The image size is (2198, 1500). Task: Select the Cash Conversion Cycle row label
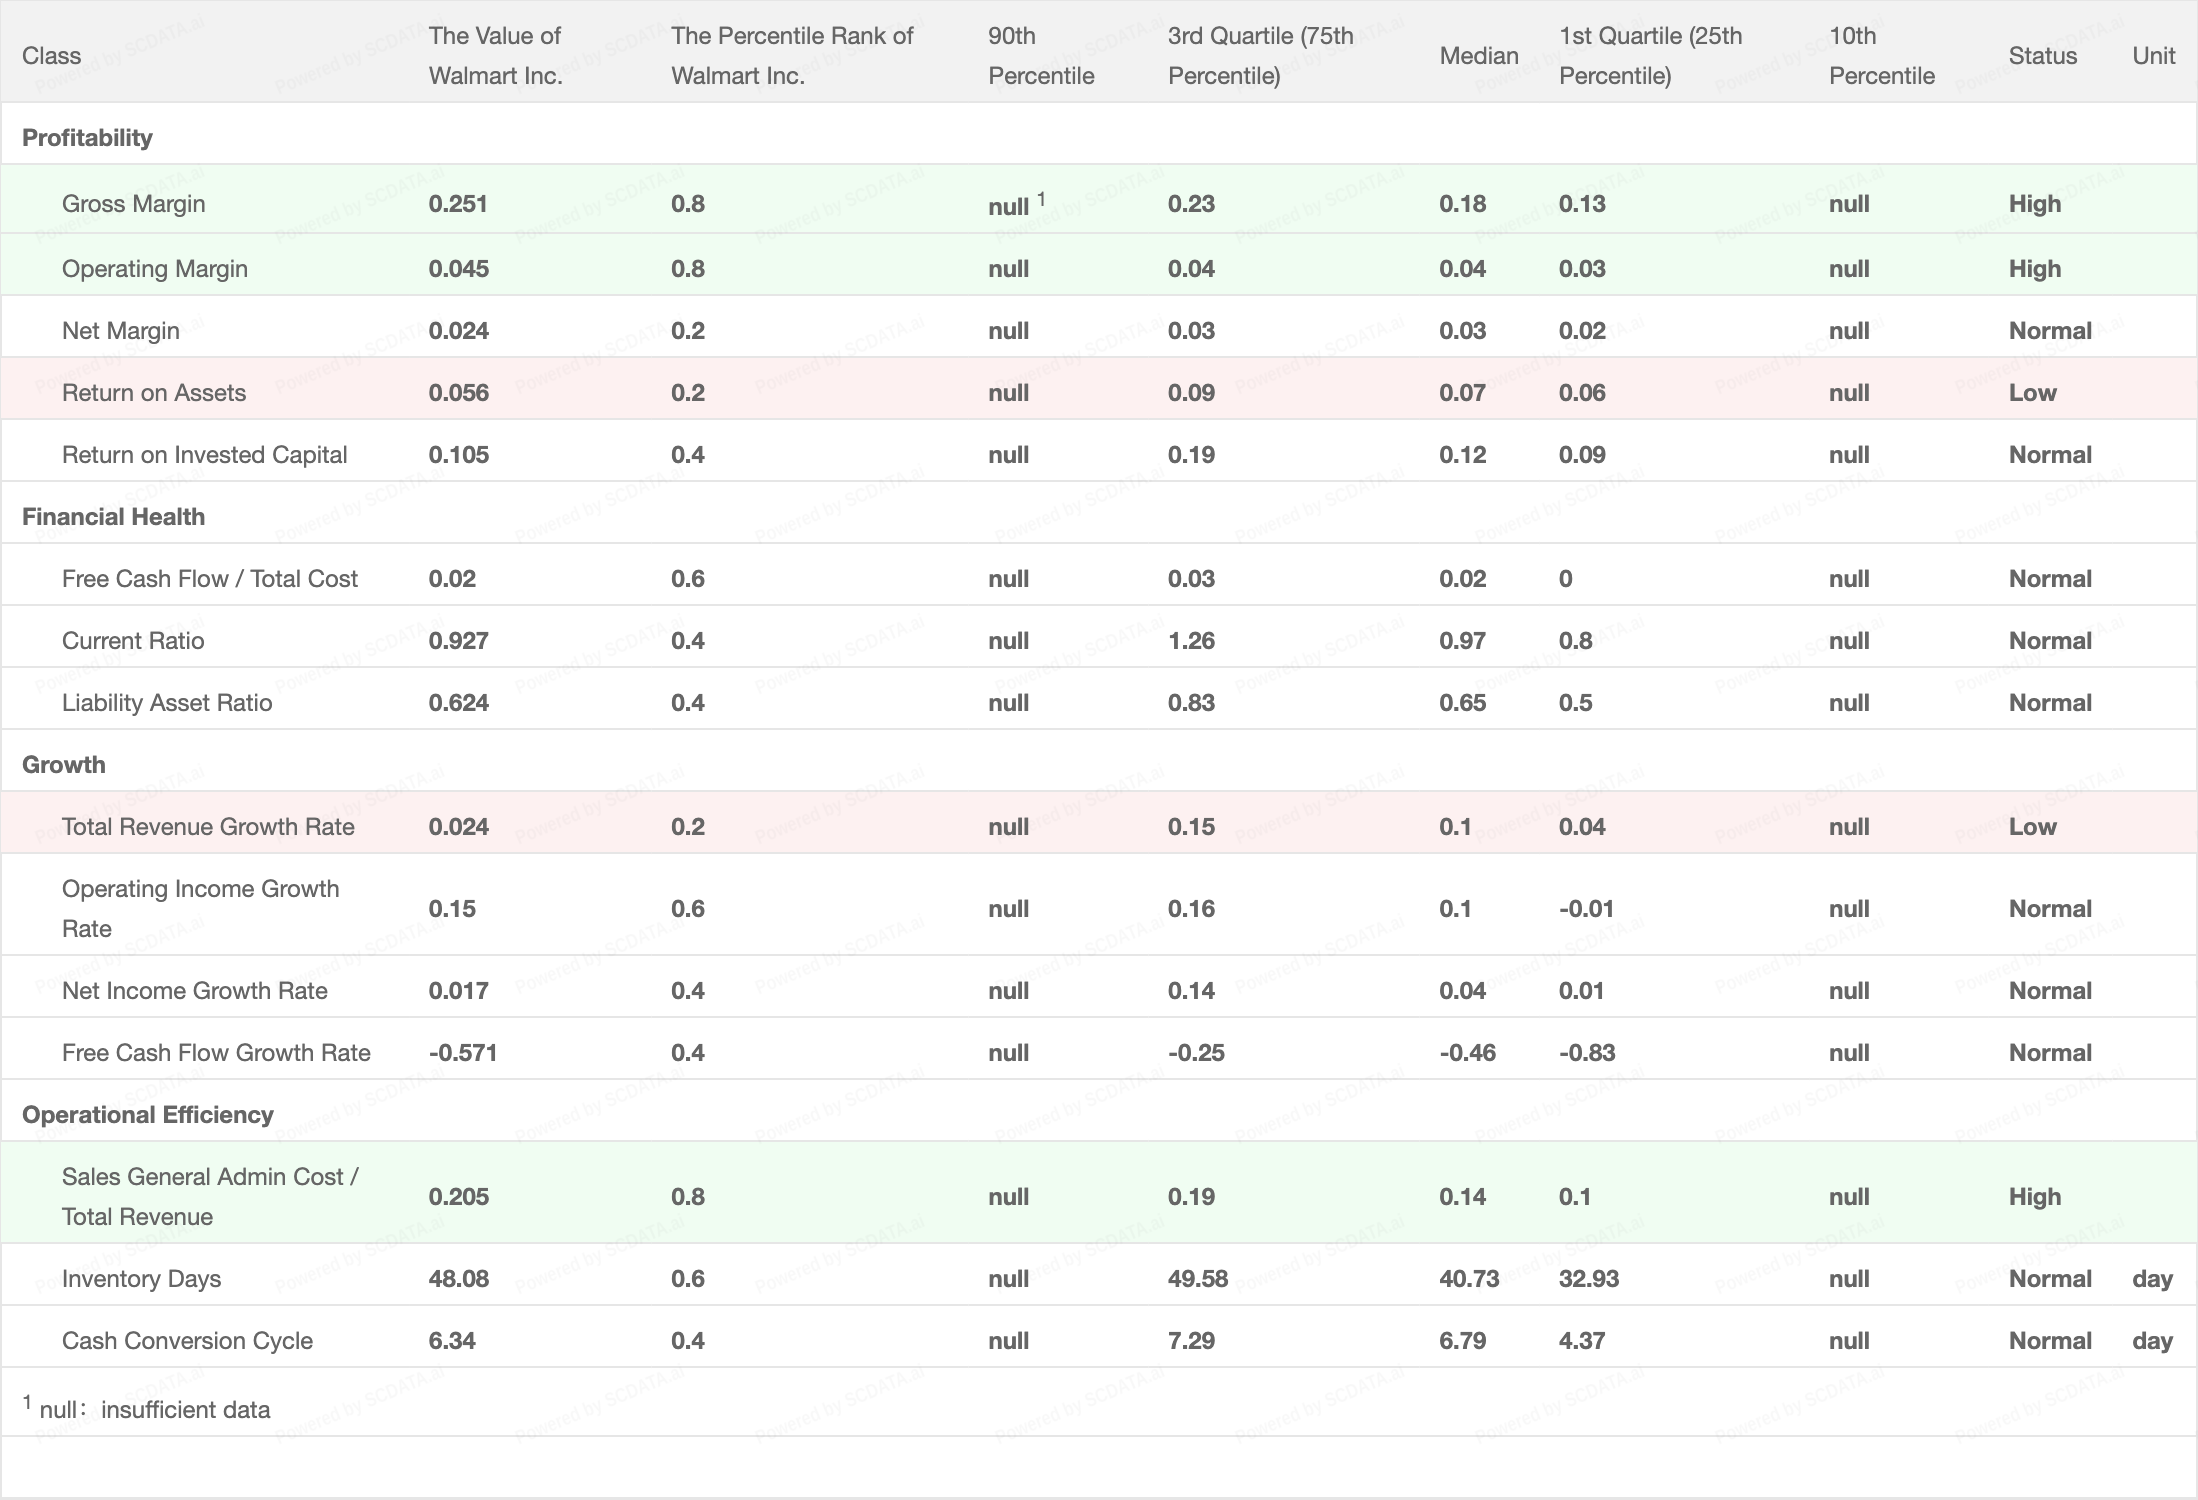pos(187,1341)
